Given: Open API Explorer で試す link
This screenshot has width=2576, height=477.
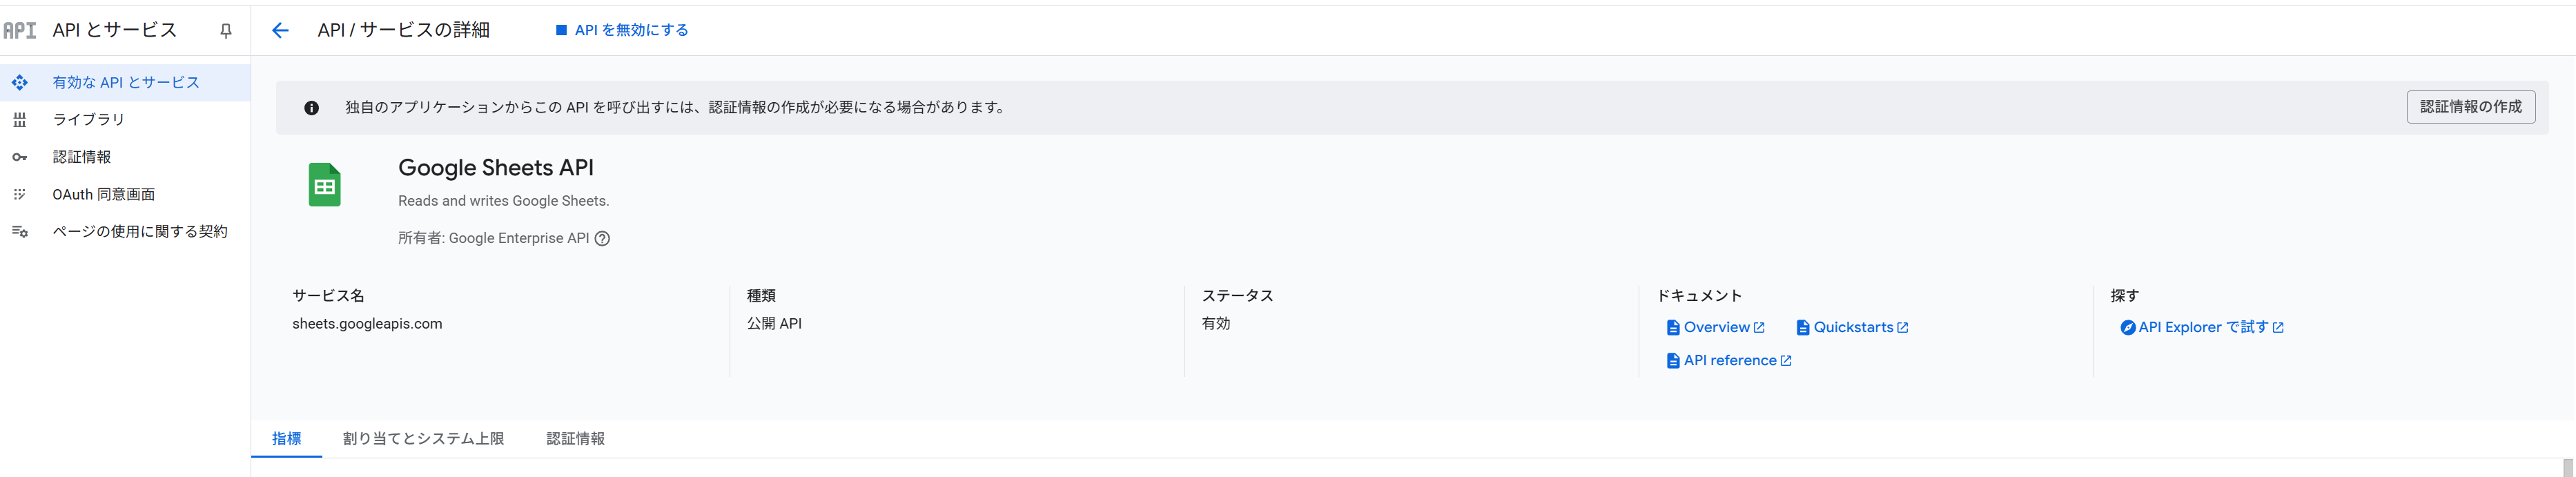Looking at the screenshot, I should [2202, 328].
